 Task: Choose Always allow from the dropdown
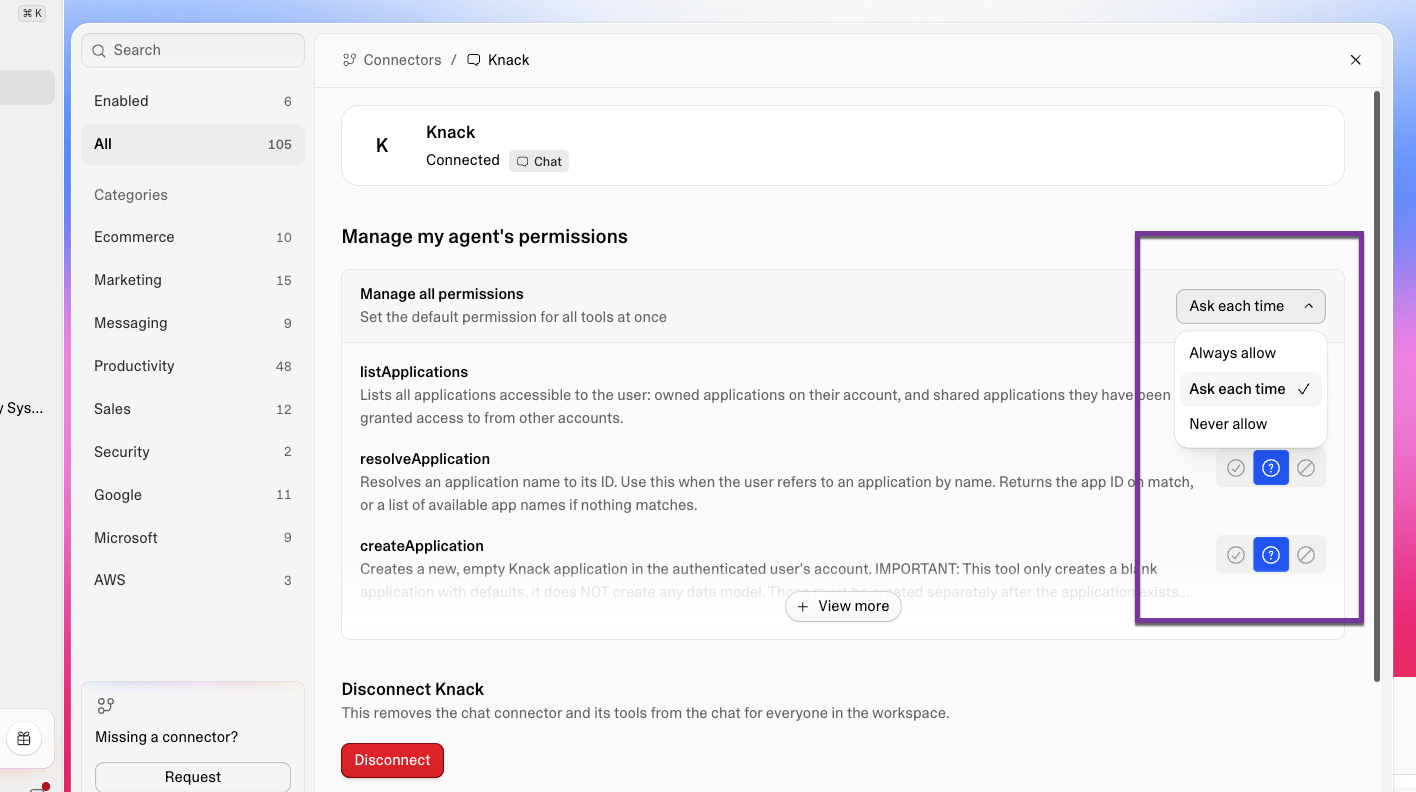tap(1251, 353)
